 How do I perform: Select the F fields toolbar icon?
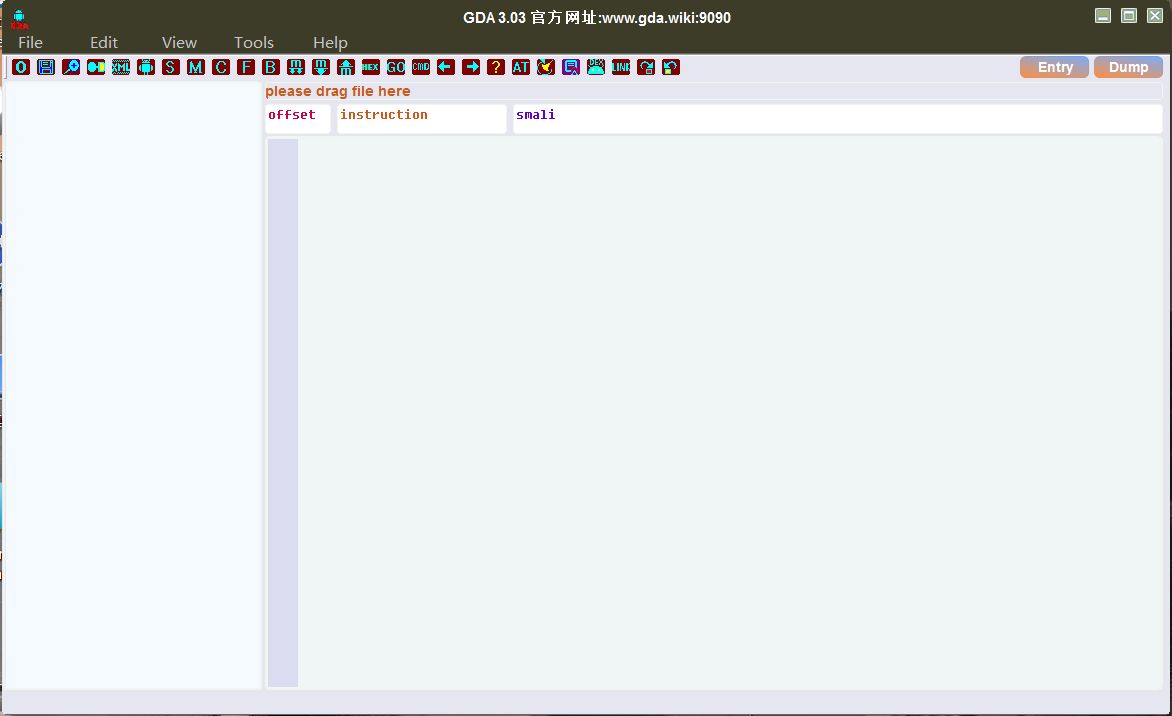coord(246,67)
